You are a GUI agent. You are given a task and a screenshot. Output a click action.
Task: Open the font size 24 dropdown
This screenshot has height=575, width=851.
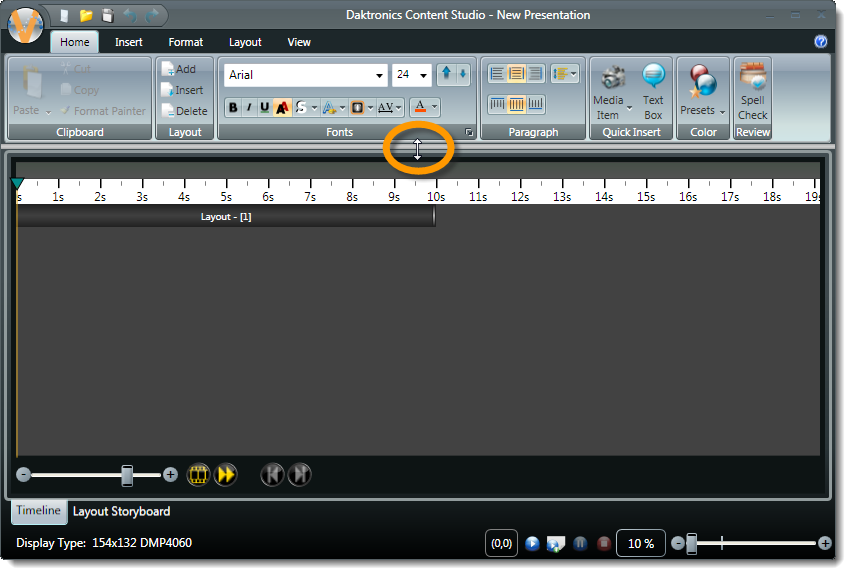click(424, 76)
